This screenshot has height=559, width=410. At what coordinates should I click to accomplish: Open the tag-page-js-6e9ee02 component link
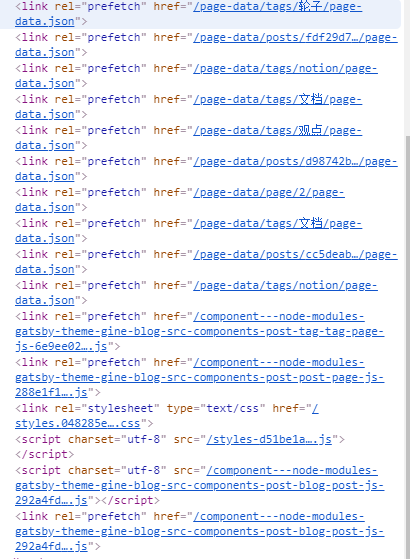[x=199, y=332]
